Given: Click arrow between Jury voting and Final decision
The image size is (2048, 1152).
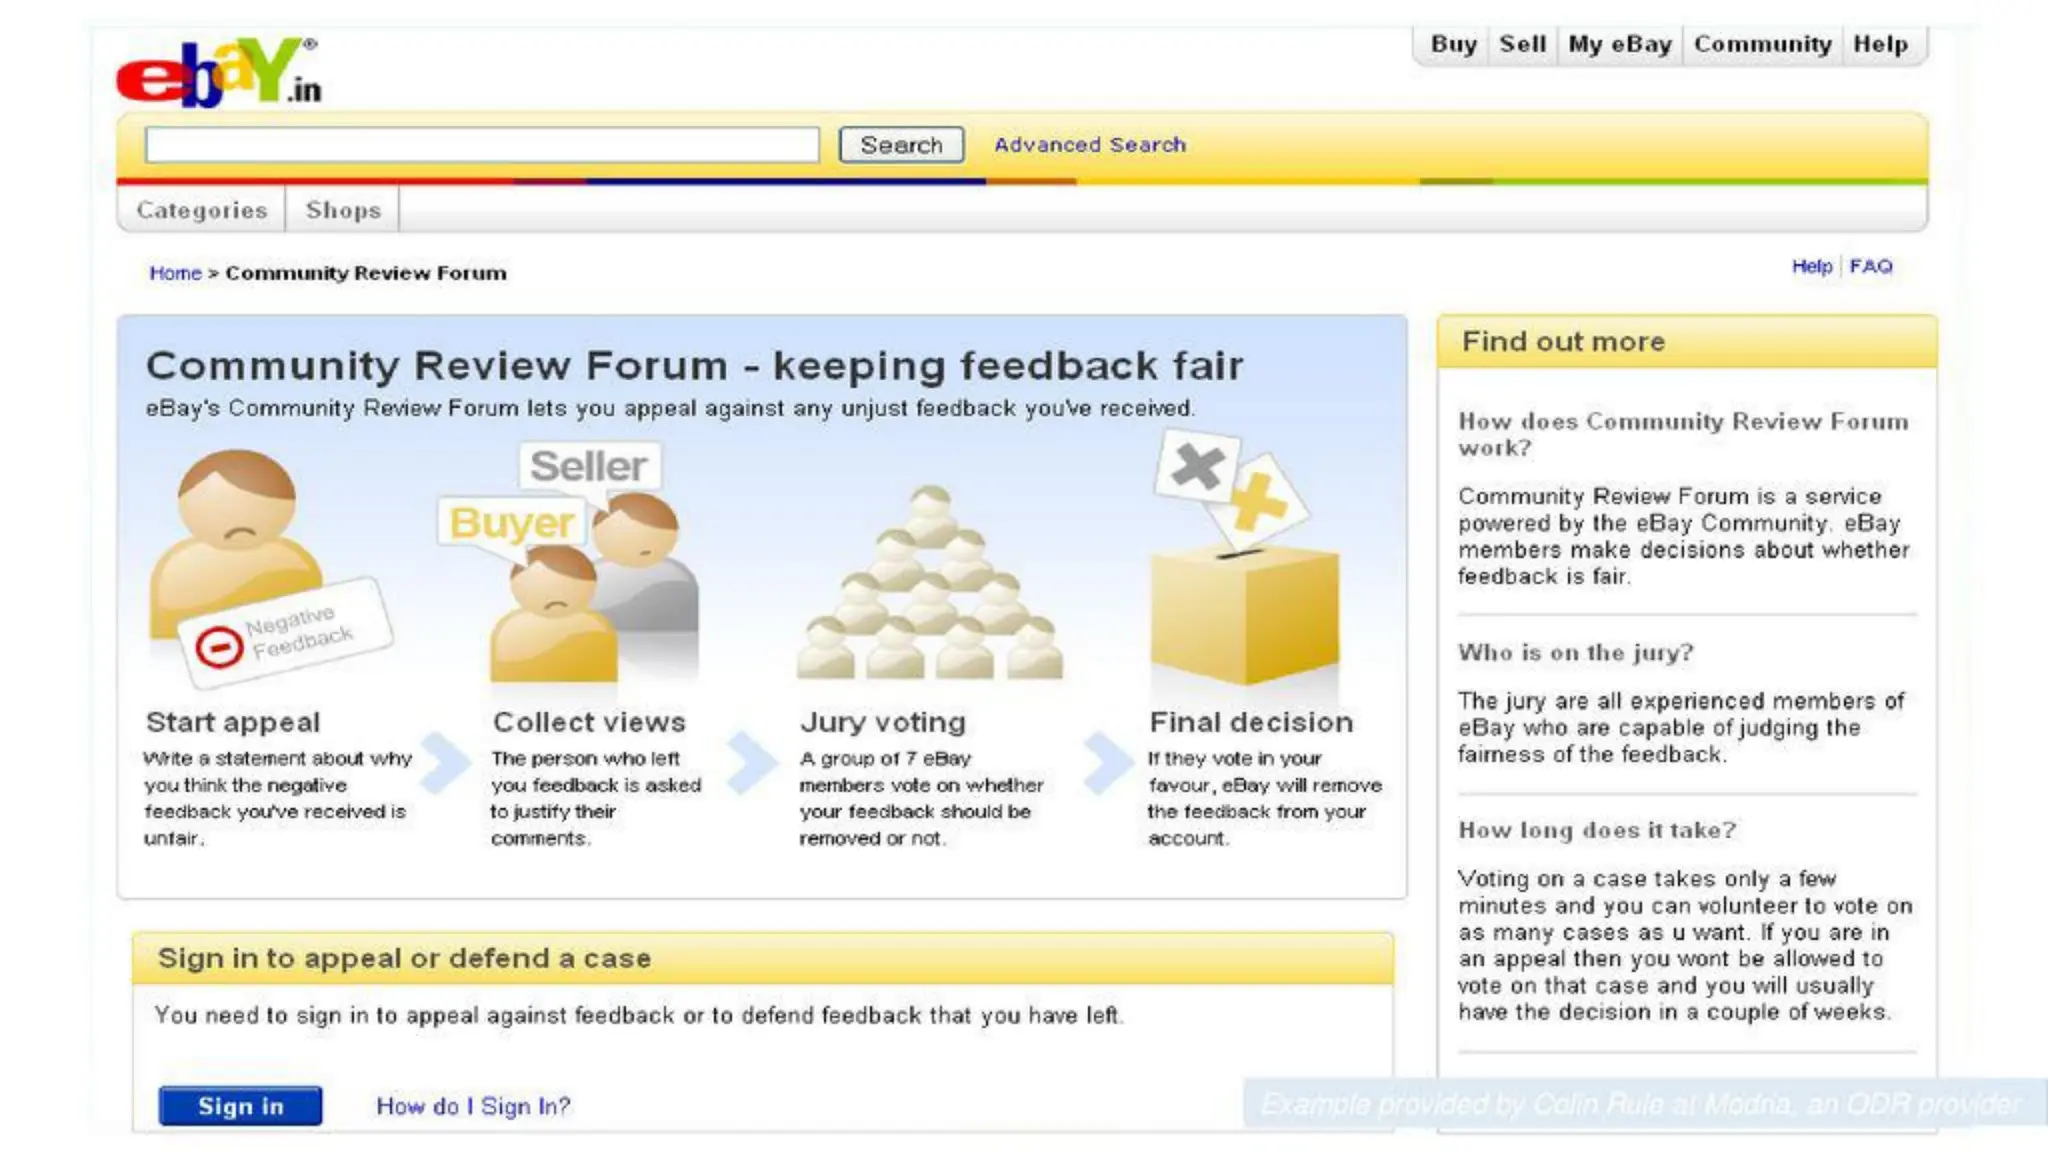Looking at the screenshot, I should click(x=1107, y=762).
